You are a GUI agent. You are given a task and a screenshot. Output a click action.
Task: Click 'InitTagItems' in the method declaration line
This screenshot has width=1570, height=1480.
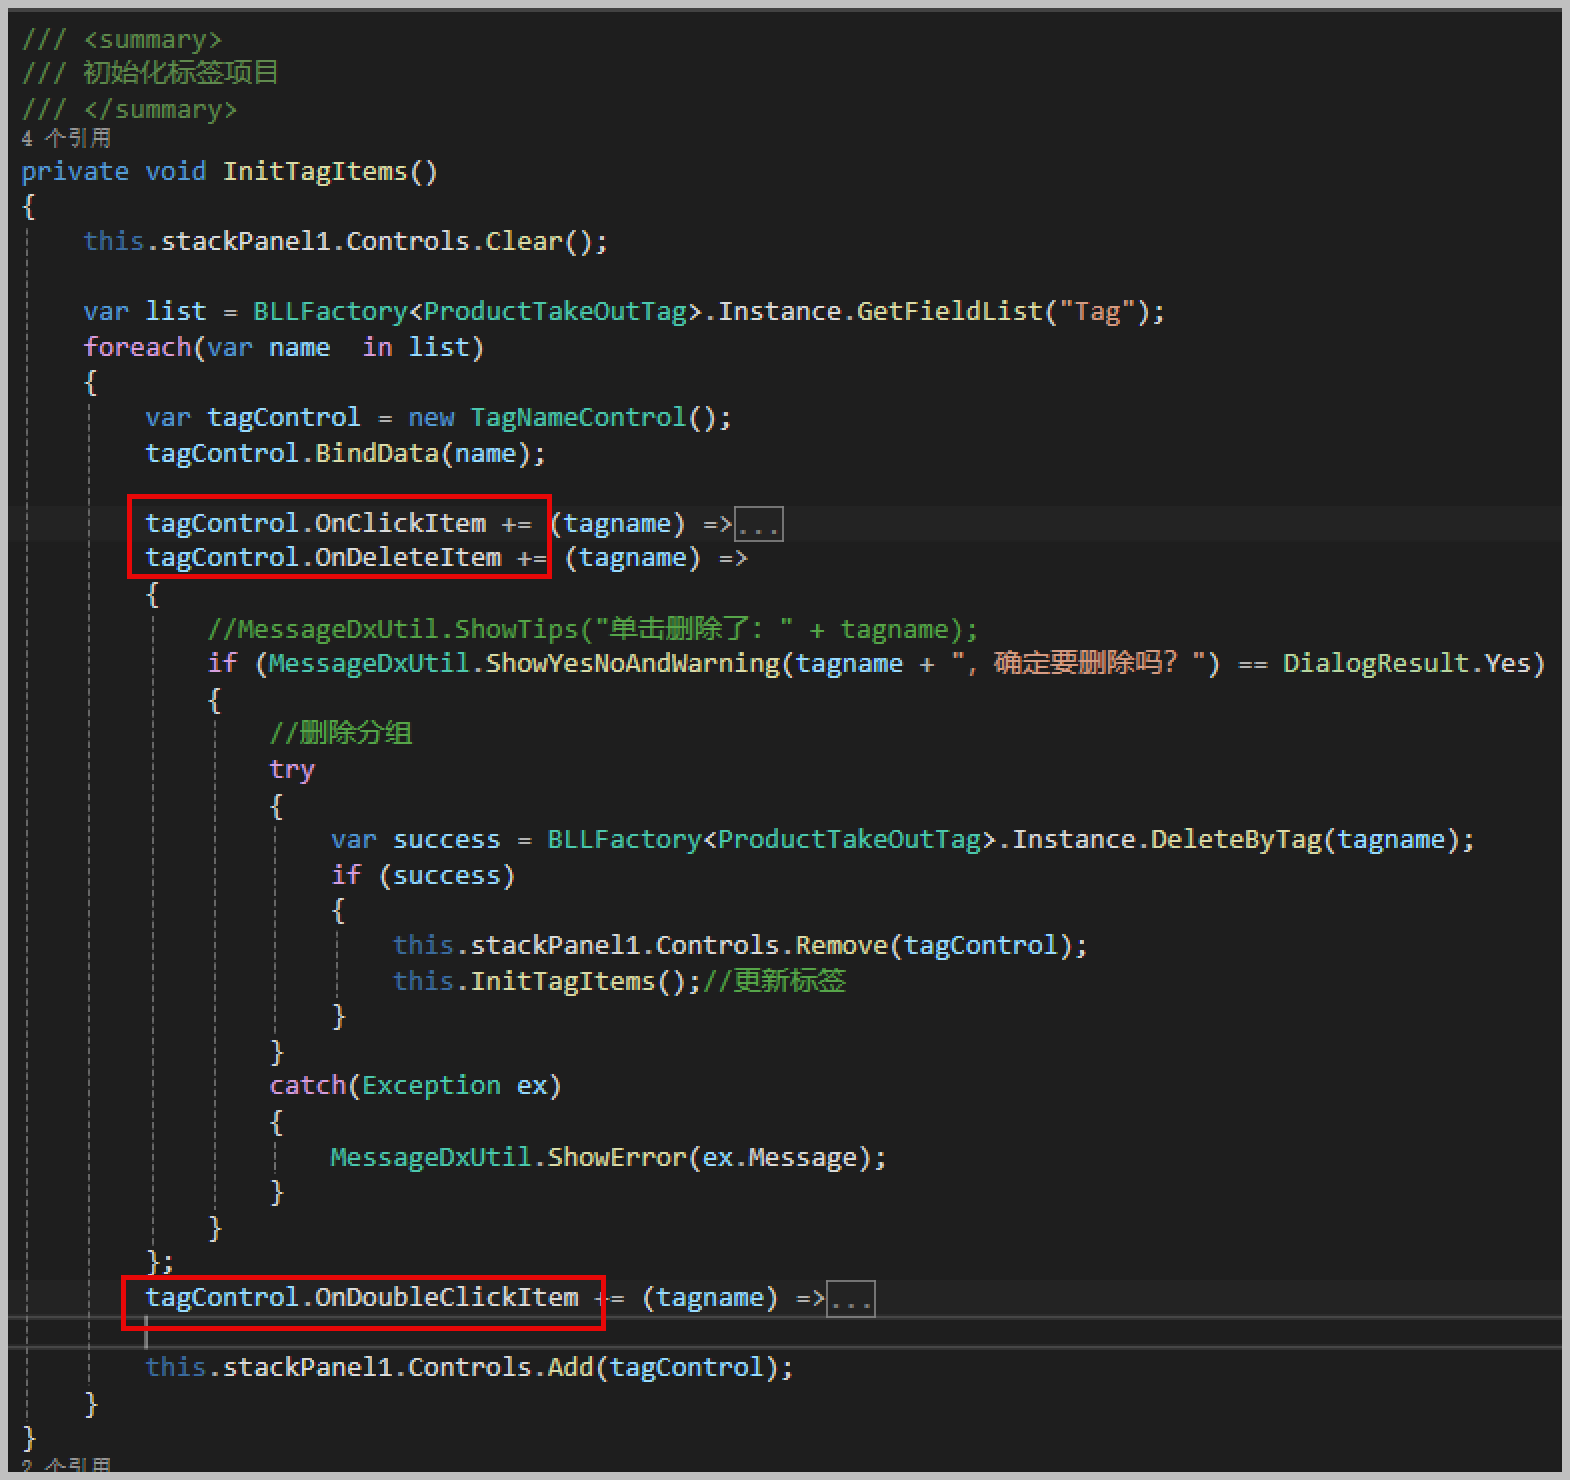point(315,172)
